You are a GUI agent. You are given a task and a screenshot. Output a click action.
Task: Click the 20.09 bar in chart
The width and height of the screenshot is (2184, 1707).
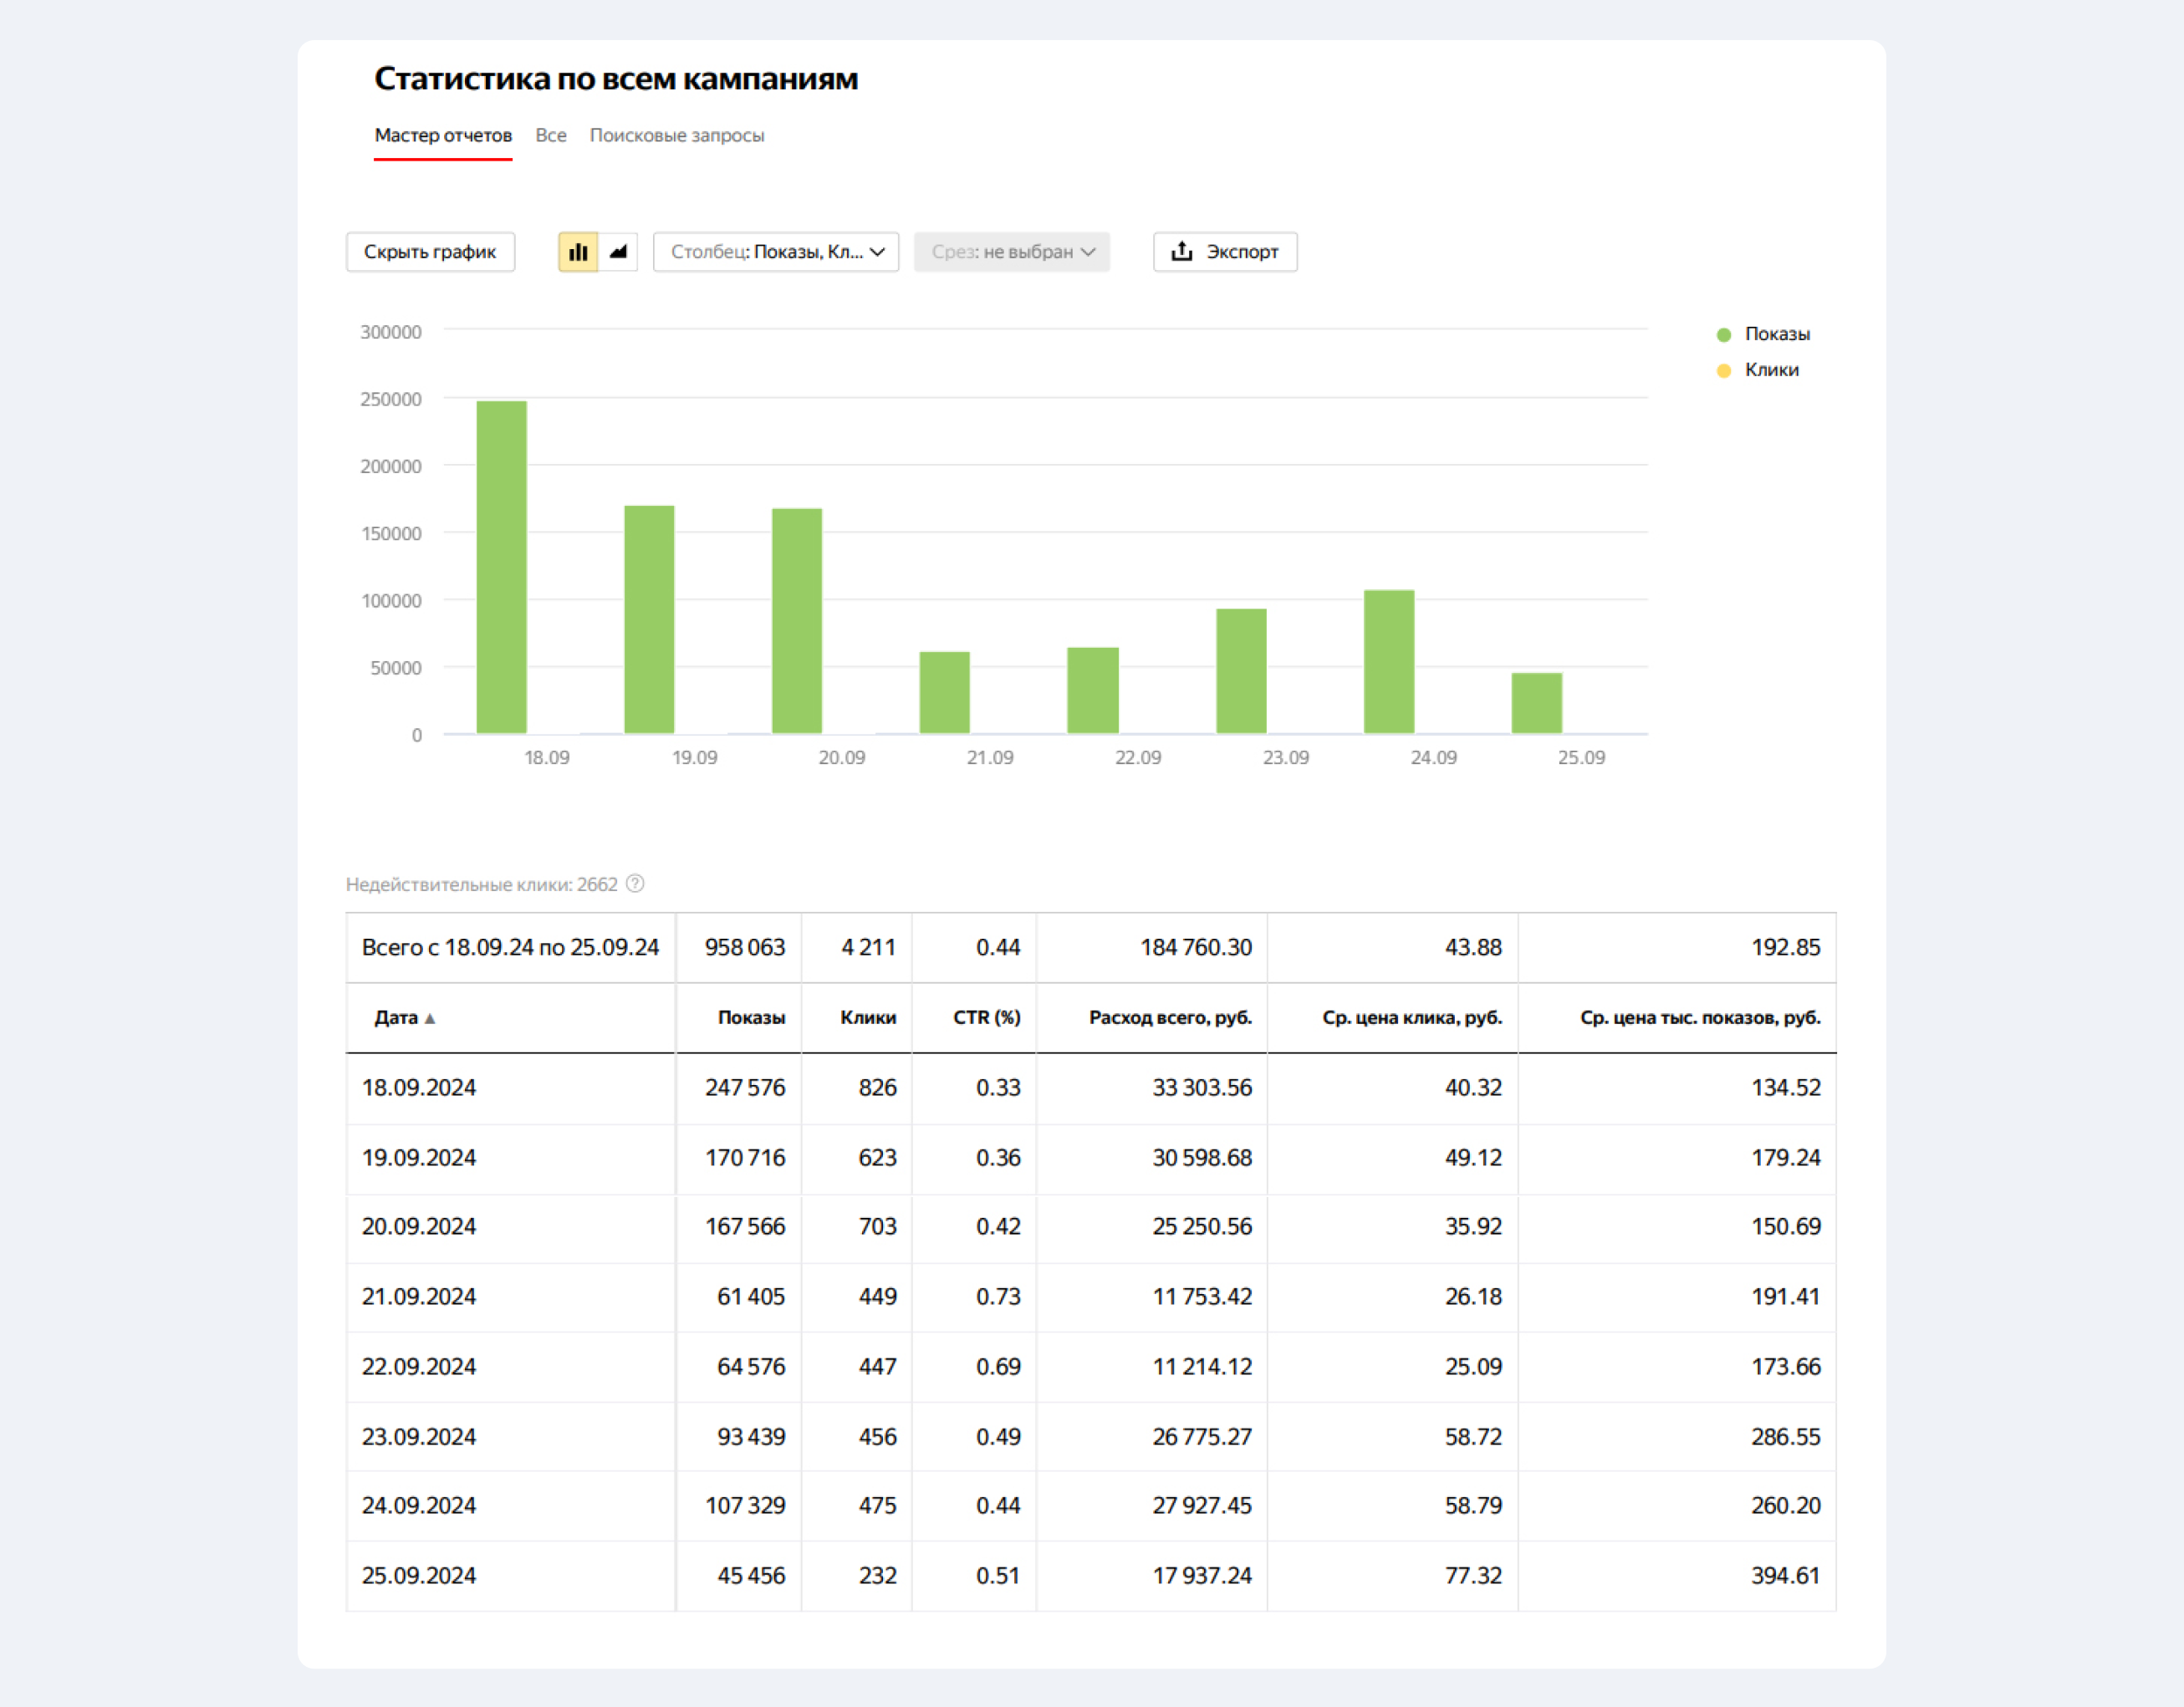point(797,621)
